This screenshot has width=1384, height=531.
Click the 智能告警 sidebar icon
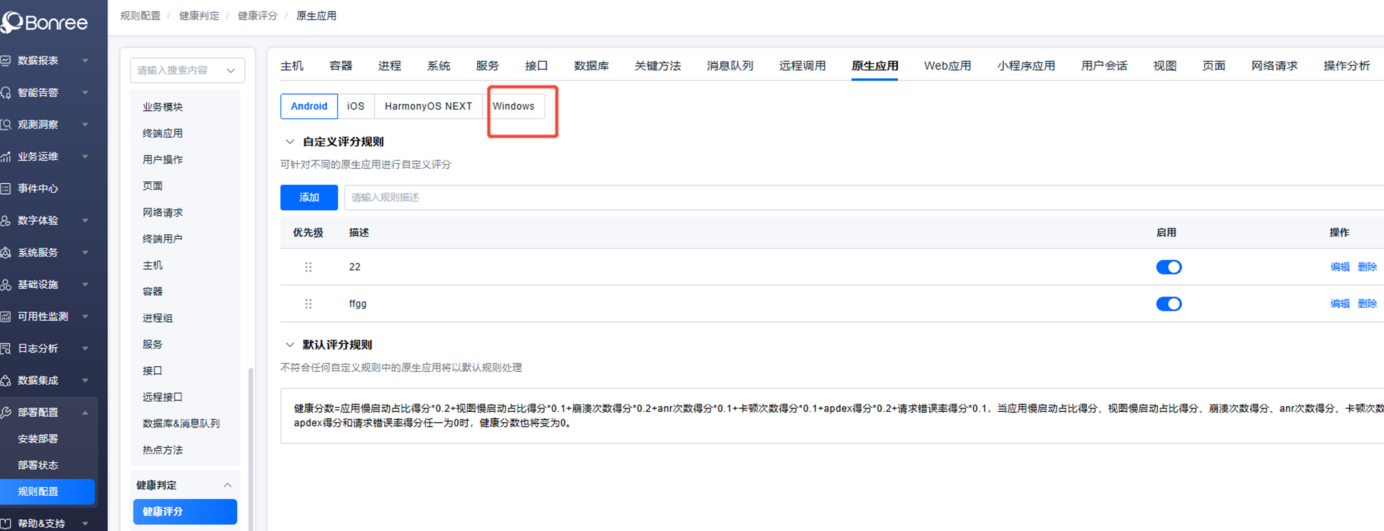click(x=6, y=93)
